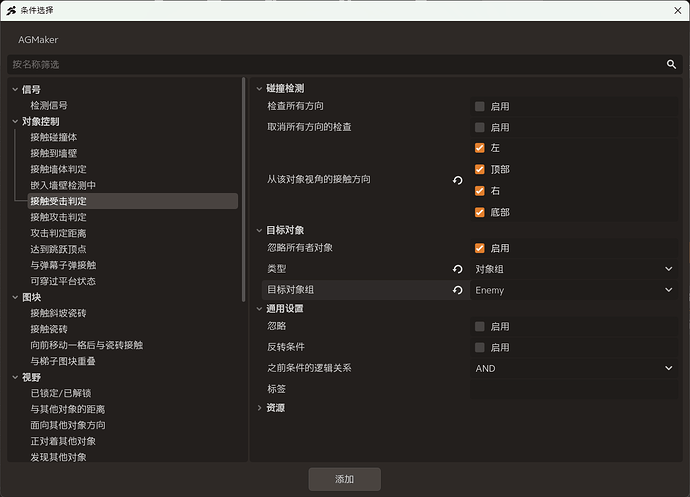
Task: Click the condition list vertical scrollbar
Action: (x=244, y=189)
